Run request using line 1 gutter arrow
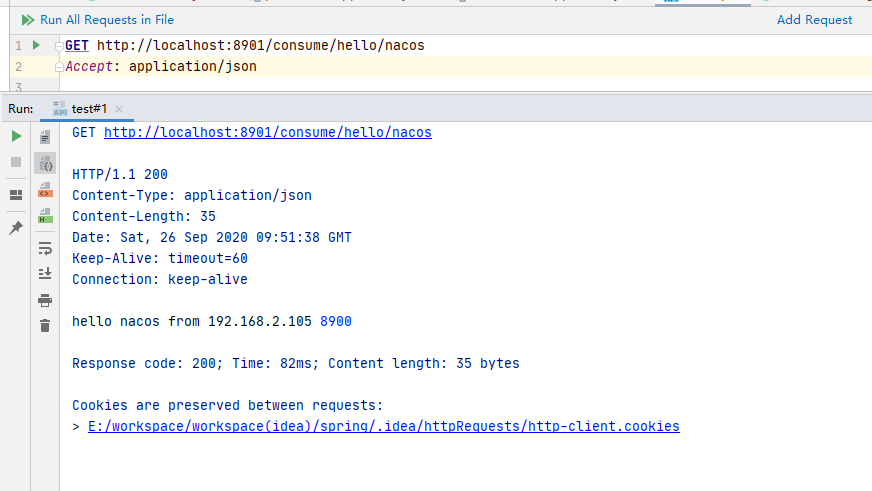Image resolution: width=872 pixels, height=491 pixels. (x=36, y=45)
